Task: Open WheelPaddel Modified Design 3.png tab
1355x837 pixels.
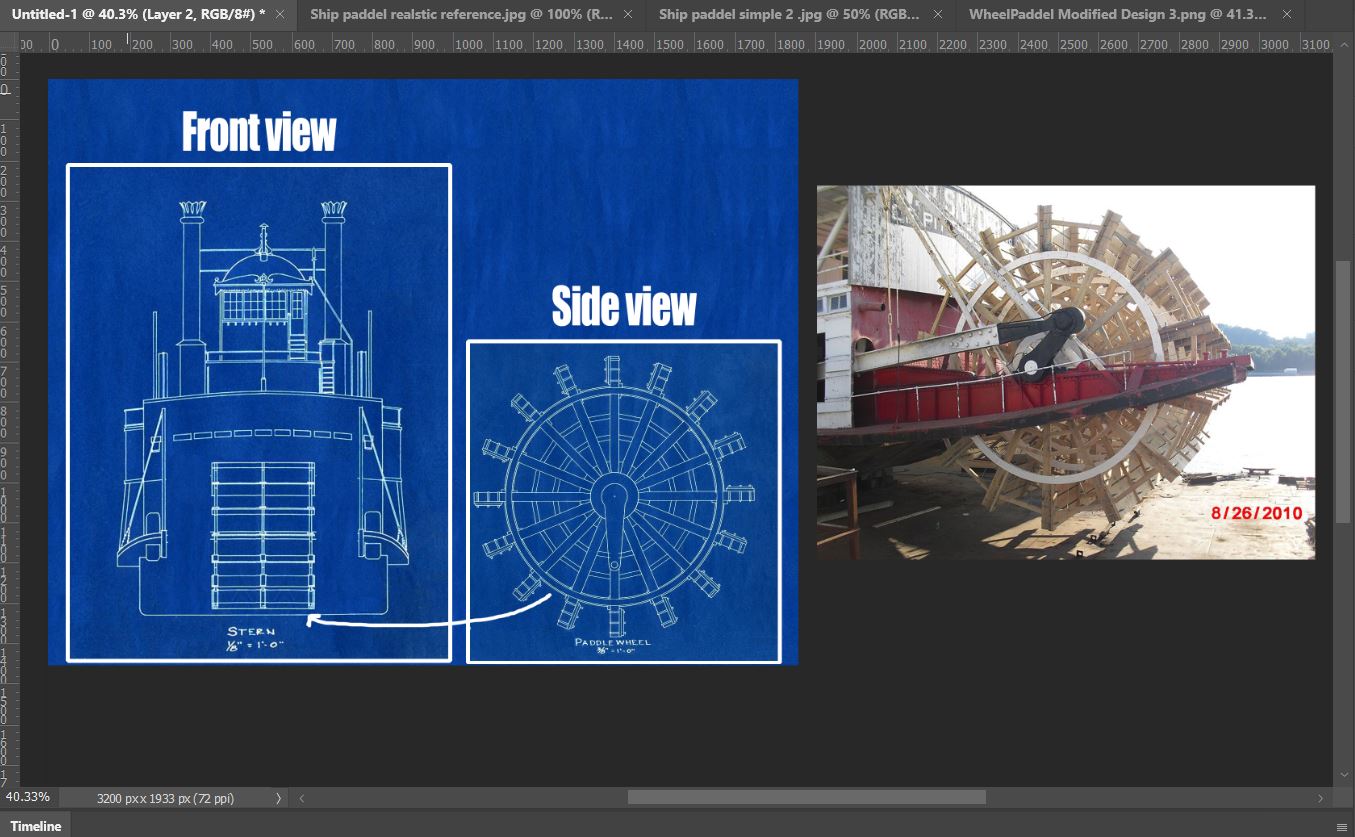Action: coord(1117,15)
